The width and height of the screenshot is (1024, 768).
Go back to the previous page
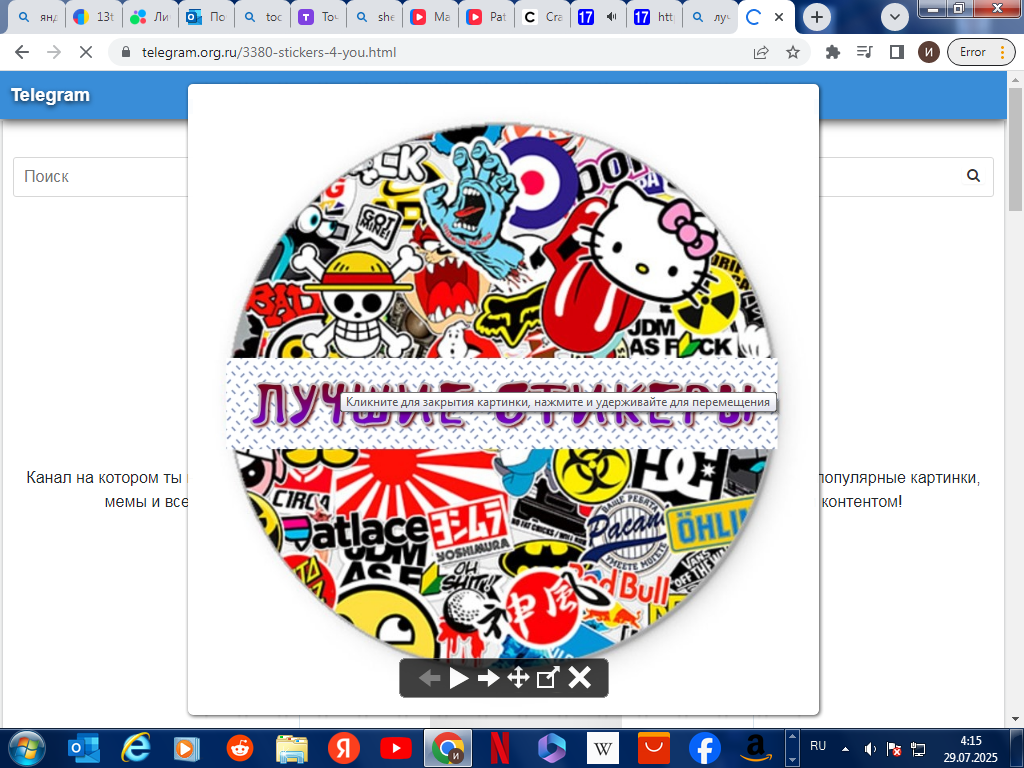(22, 52)
